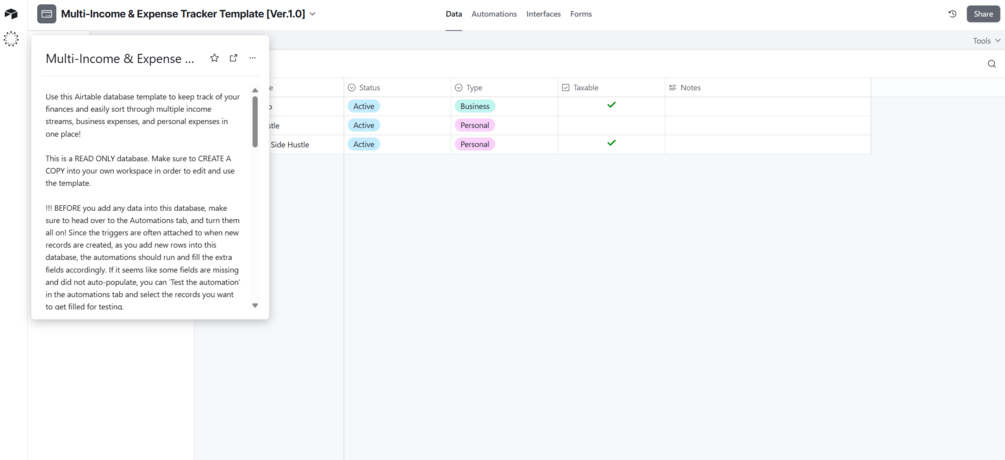
Task: Open the Business type tag
Action: [x=475, y=106]
